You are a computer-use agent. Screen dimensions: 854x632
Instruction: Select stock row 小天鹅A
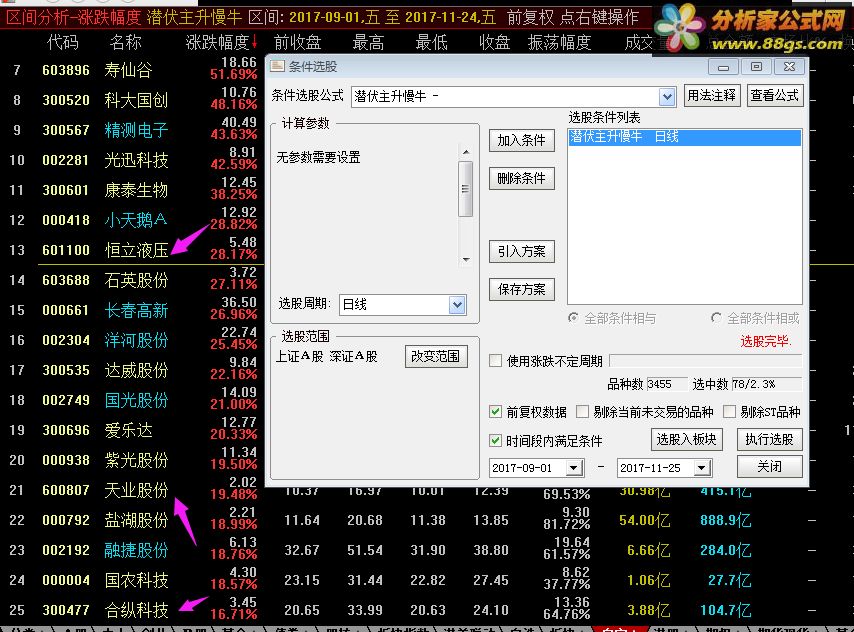136,220
